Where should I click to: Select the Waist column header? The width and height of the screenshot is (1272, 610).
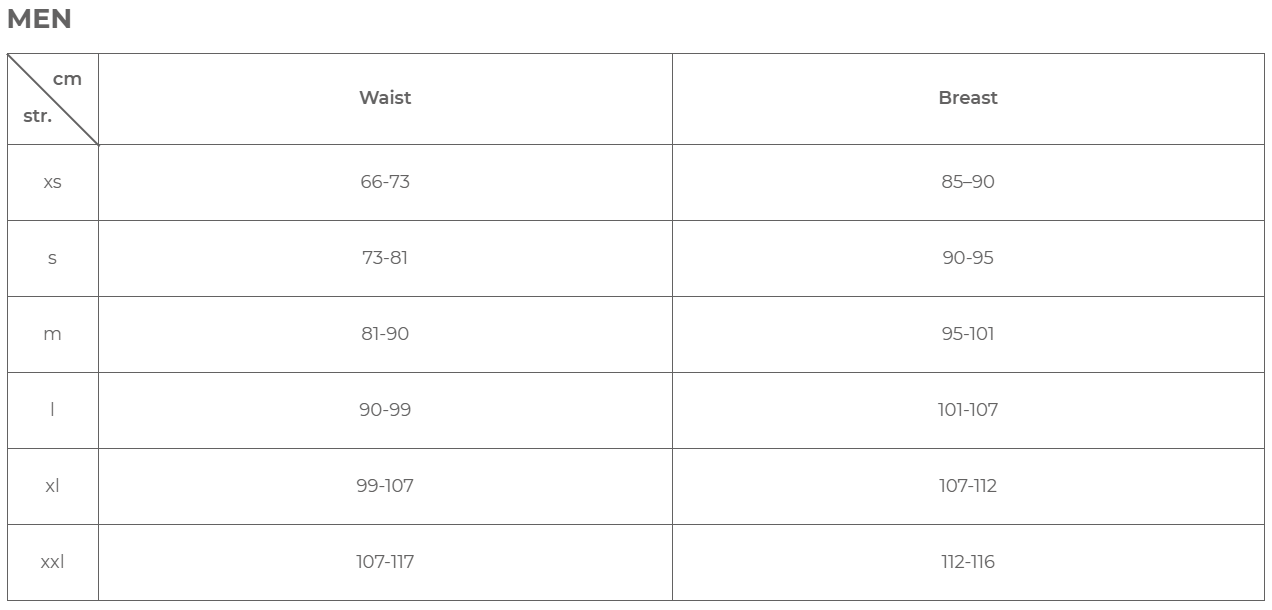click(385, 98)
